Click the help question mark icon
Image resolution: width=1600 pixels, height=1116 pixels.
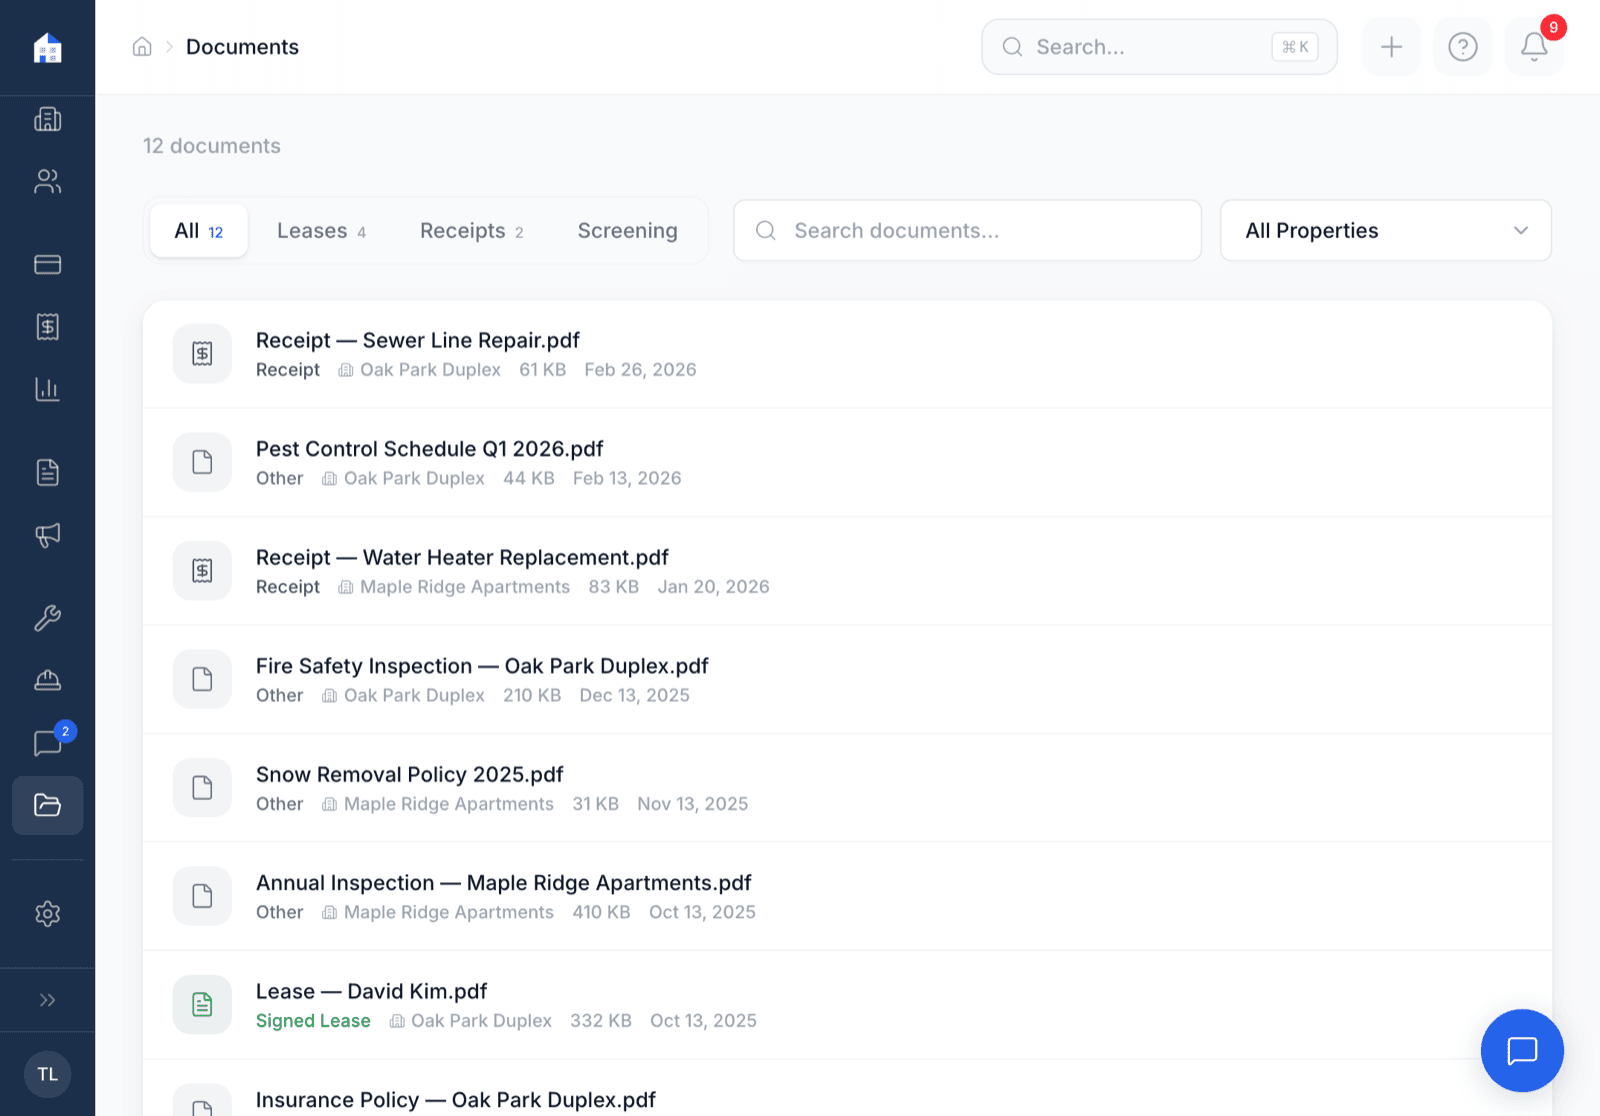point(1462,47)
